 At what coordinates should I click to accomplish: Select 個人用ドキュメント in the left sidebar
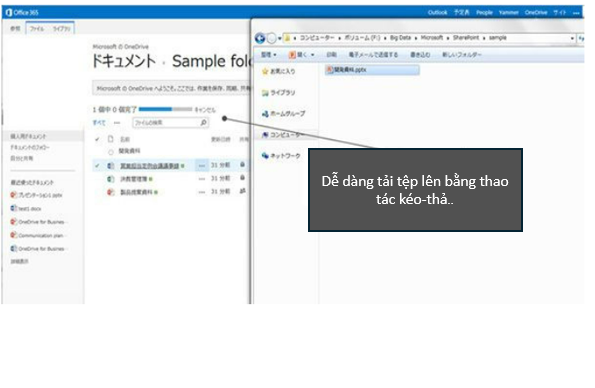[28, 136]
